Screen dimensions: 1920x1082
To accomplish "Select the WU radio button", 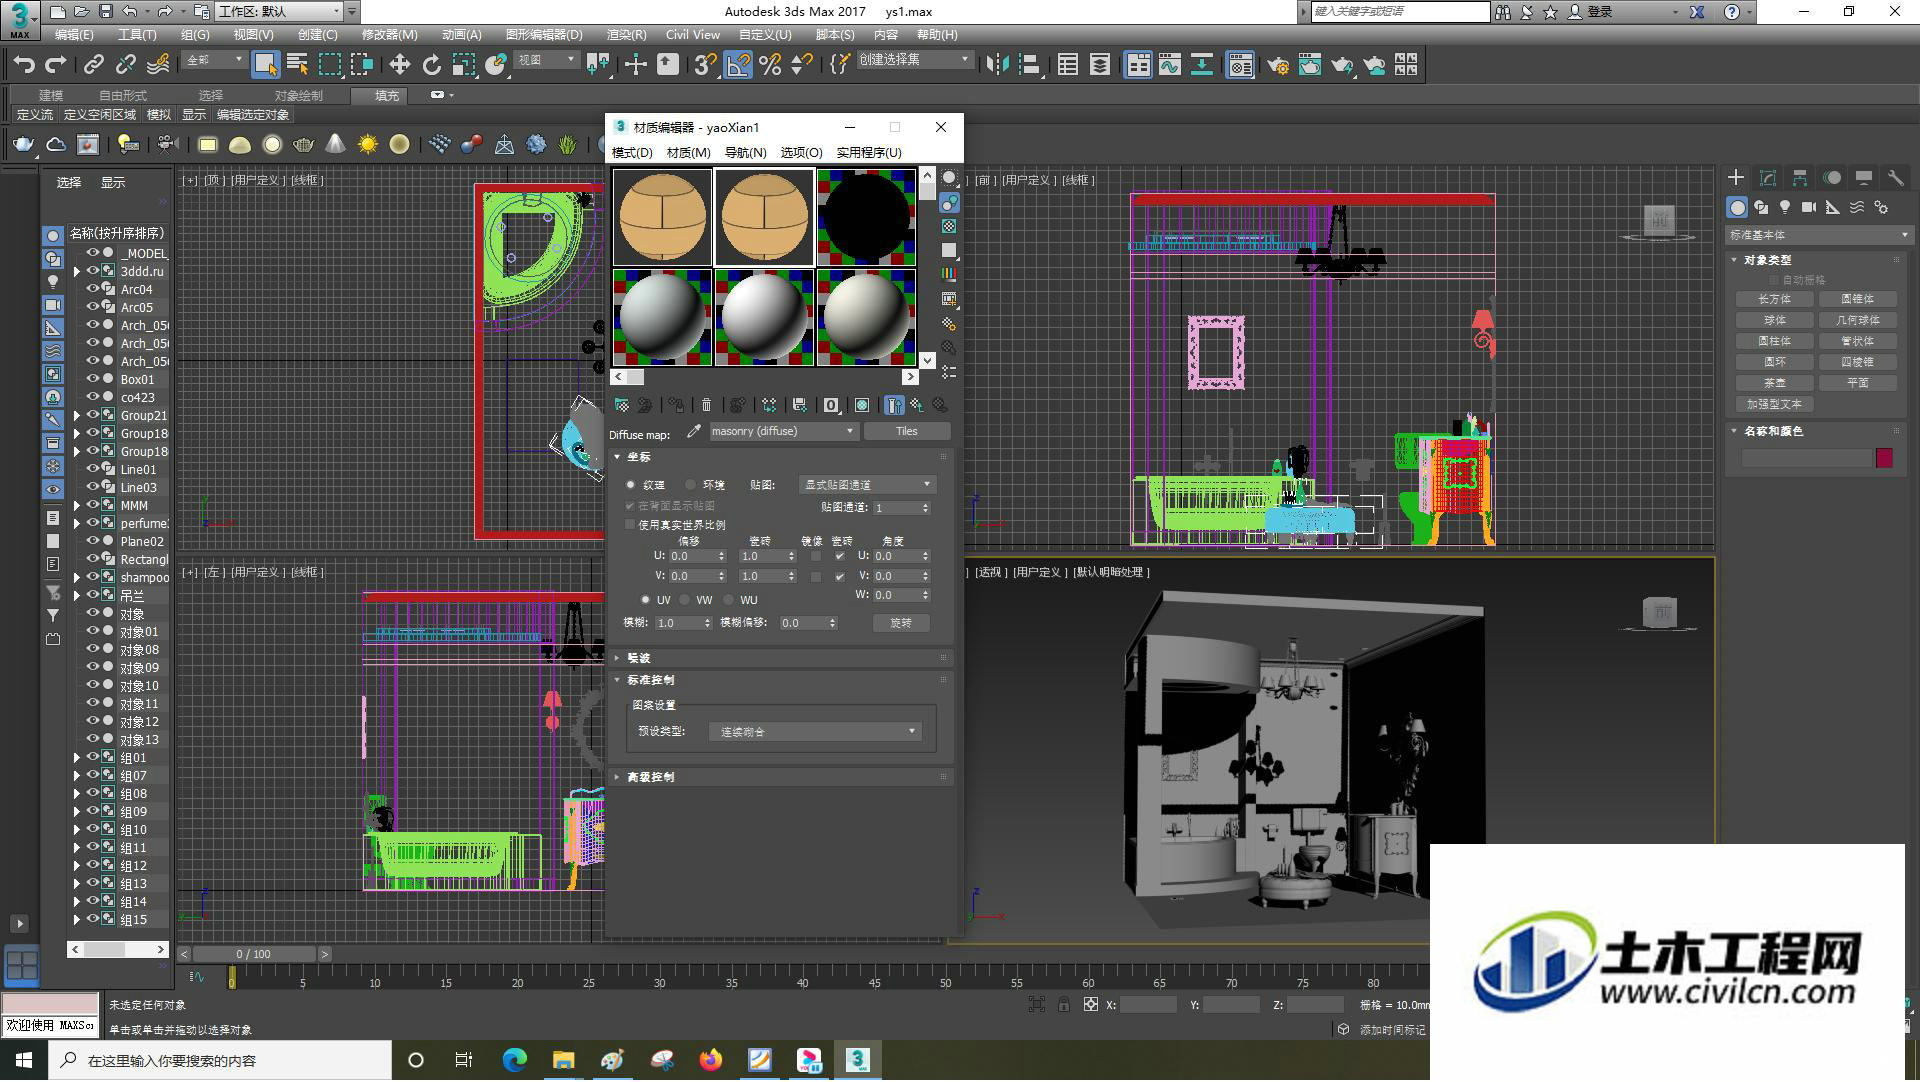I will tap(728, 600).
